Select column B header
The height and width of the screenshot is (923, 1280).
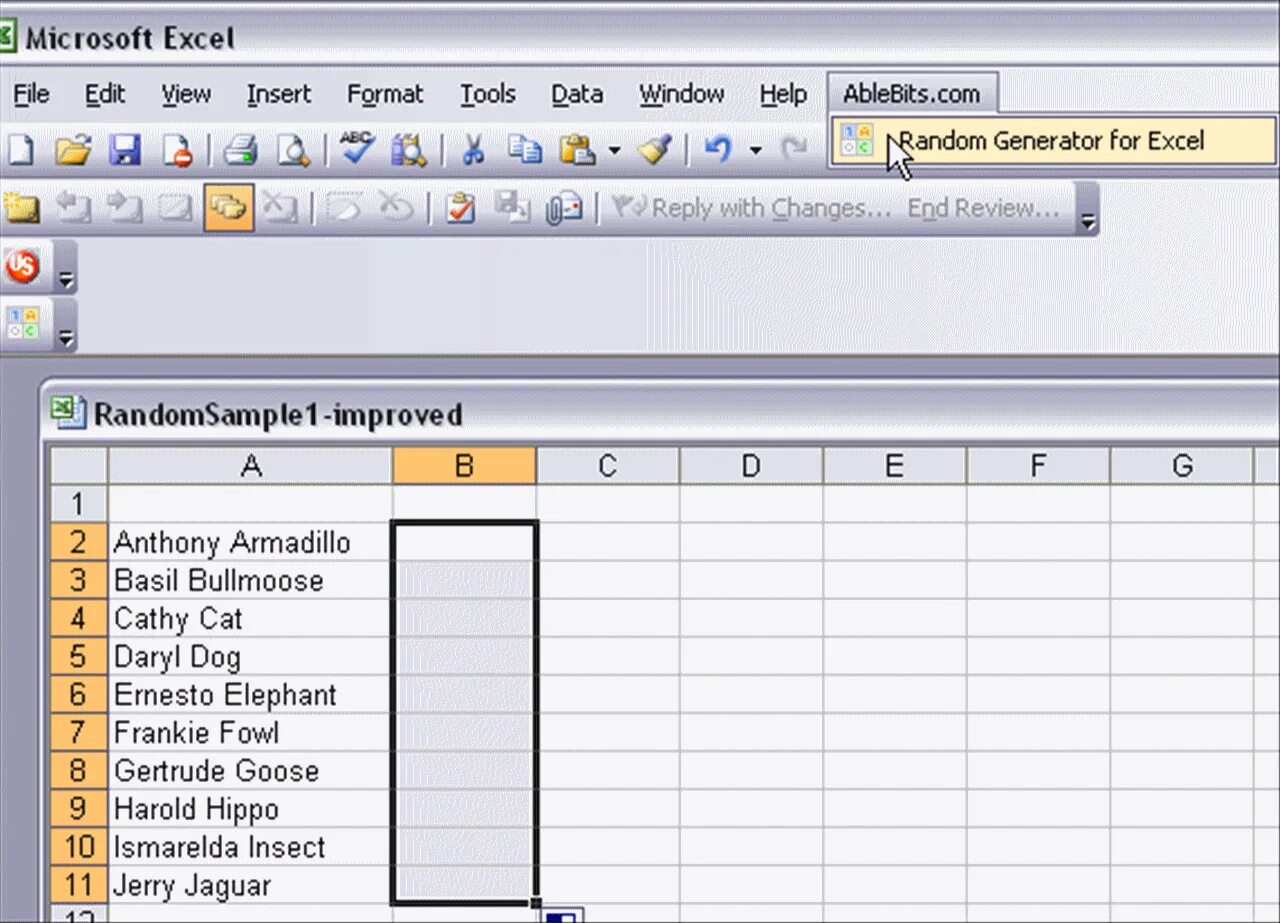click(x=464, y=465)
